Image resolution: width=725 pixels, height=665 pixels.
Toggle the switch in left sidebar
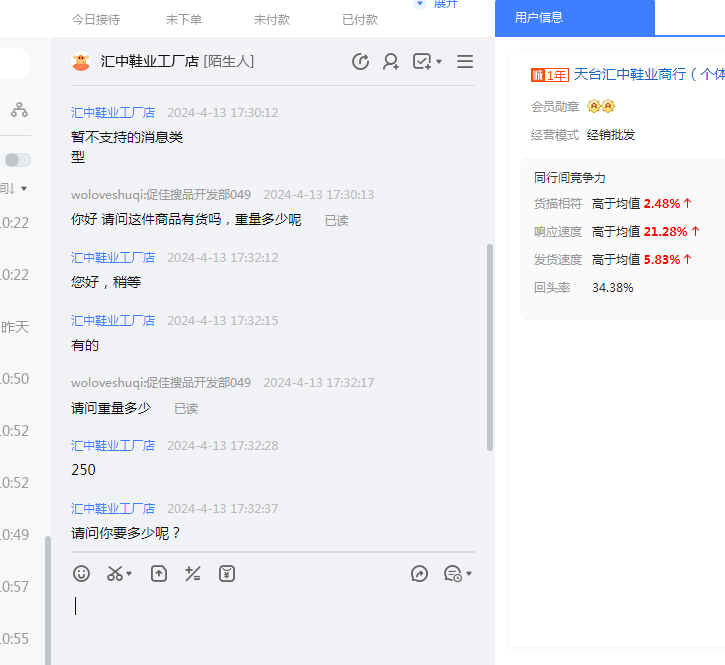(x=17, y=160)
